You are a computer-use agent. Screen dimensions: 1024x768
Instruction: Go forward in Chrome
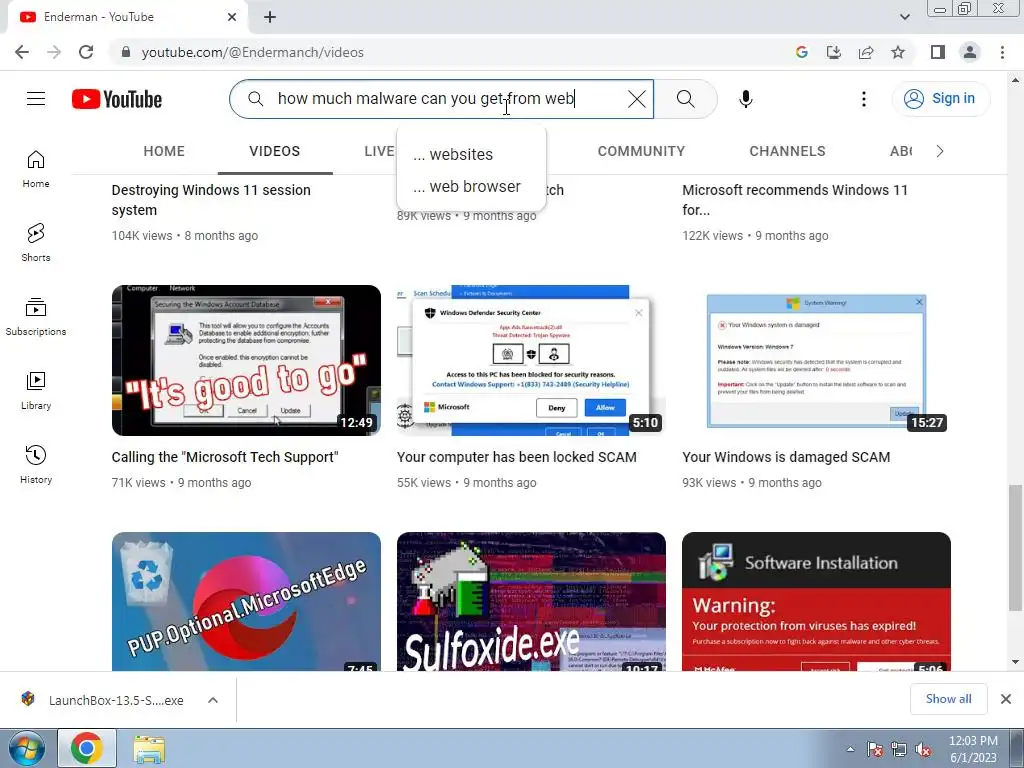[54, 52]
